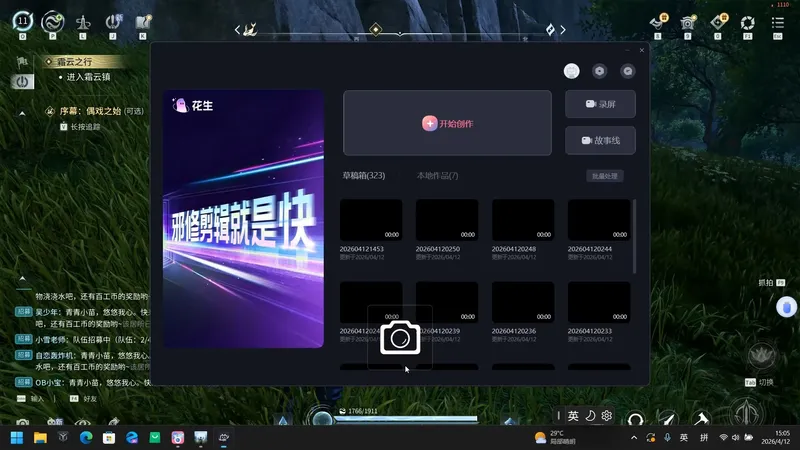
Task: Click the 故事线 storyline button
Action: click(x=601, y=140)
